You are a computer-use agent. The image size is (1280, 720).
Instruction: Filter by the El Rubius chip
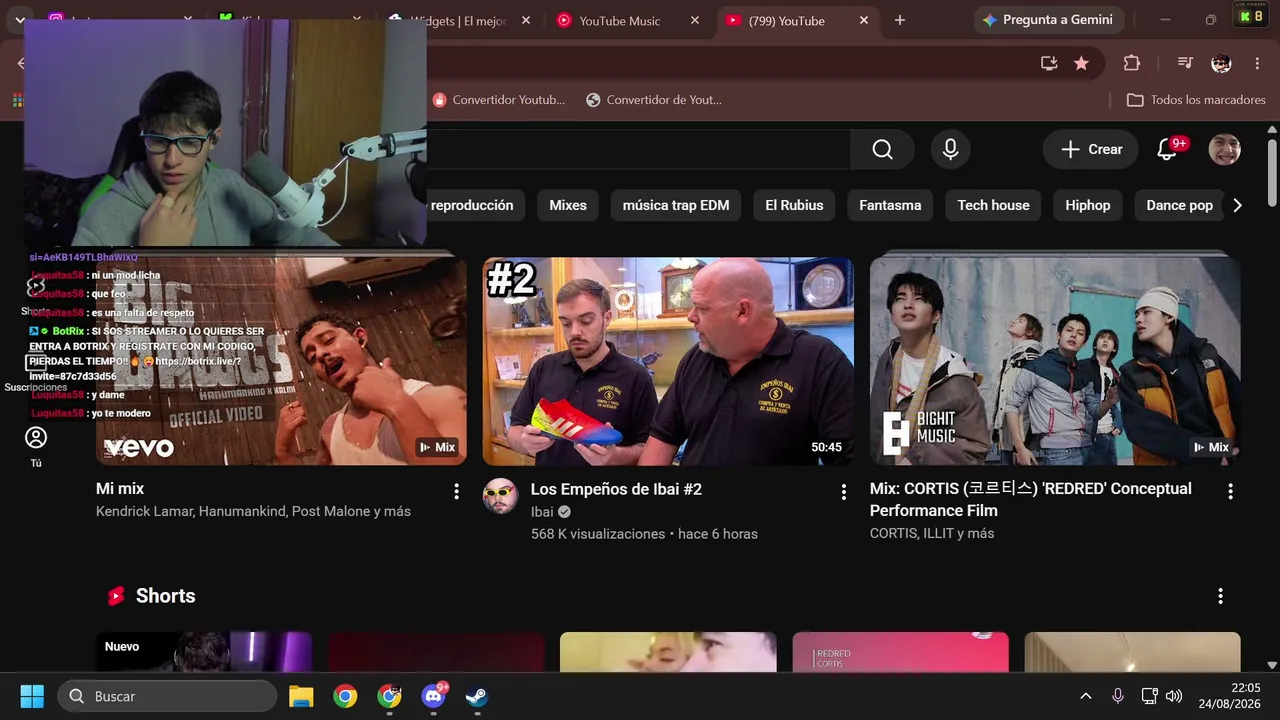[794, 205]
